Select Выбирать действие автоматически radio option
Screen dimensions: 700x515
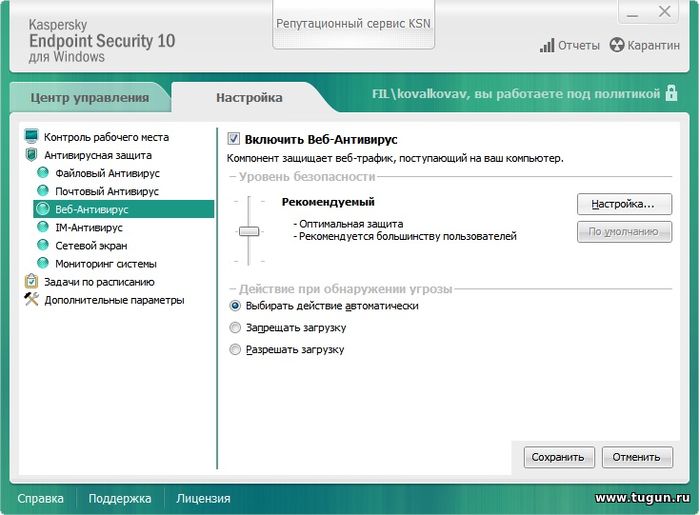click(x=235, y=306)
